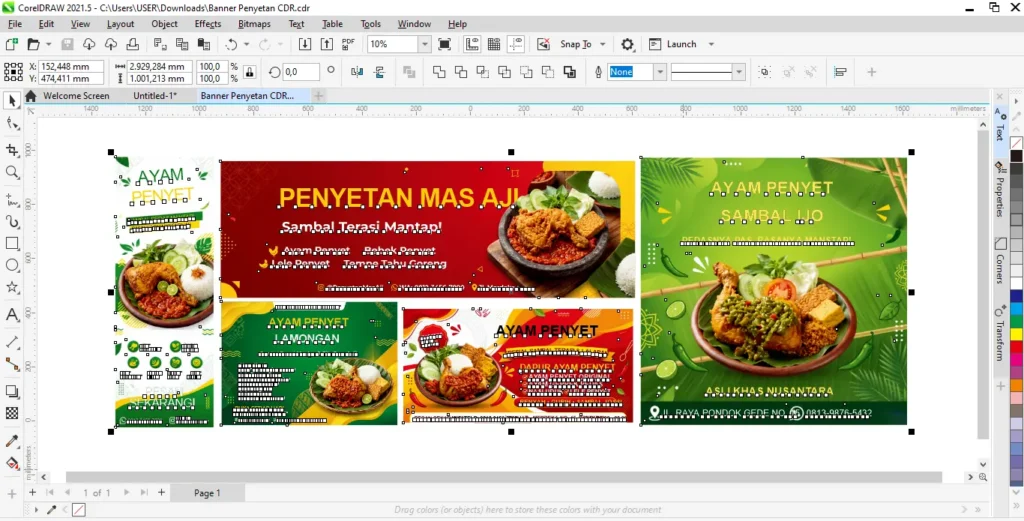The height and width of the screenshot is (521, 1024).
Task: Toggle show rulers
Action: point(472,44)
